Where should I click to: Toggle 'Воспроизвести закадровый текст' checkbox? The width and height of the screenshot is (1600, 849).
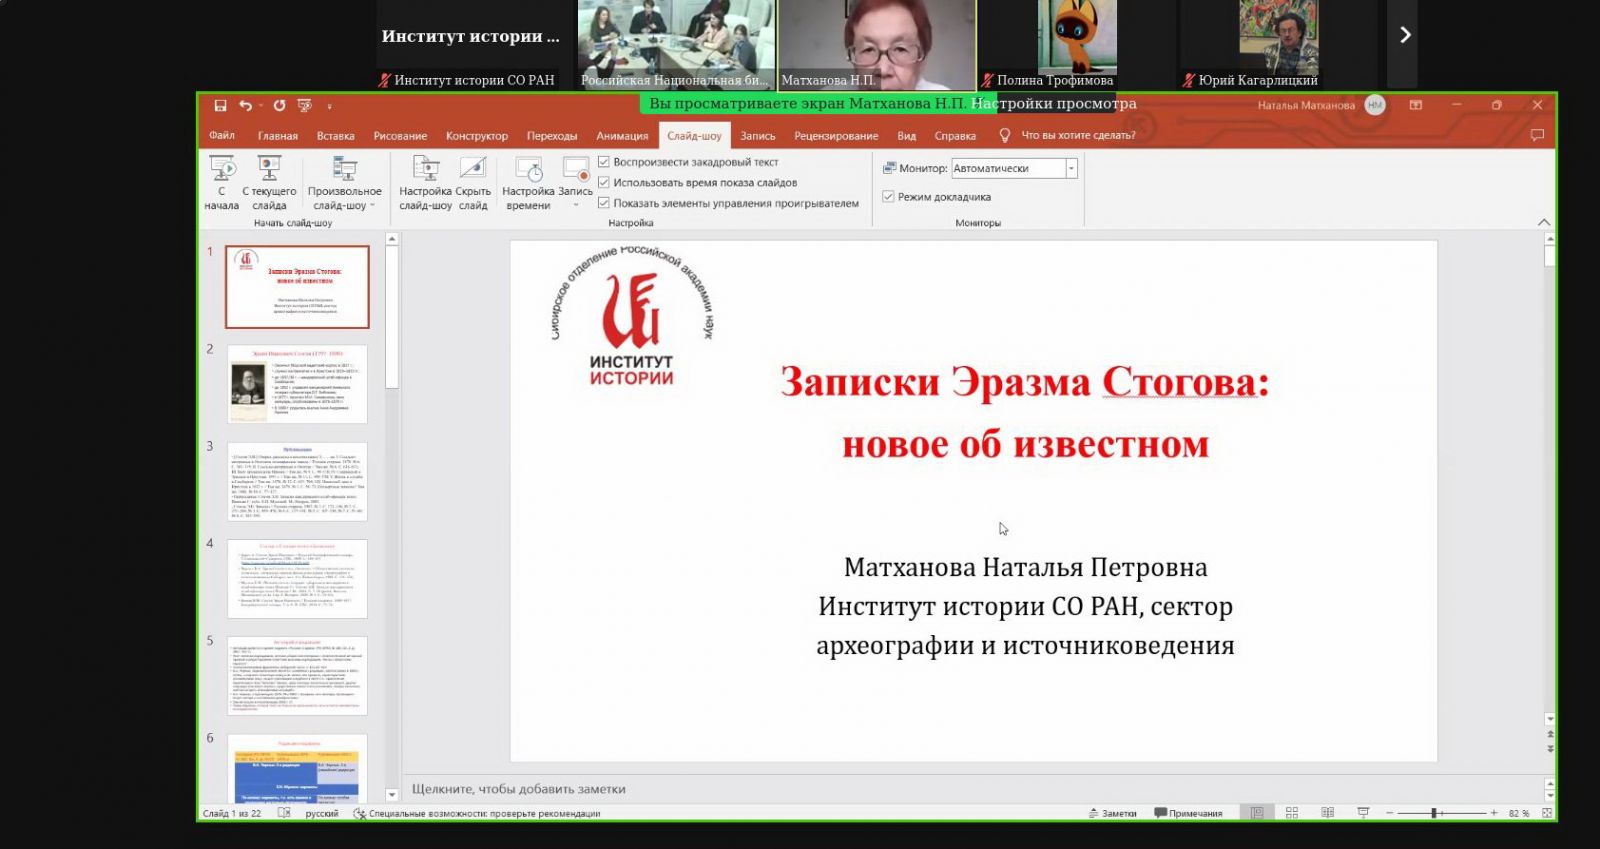604,162
